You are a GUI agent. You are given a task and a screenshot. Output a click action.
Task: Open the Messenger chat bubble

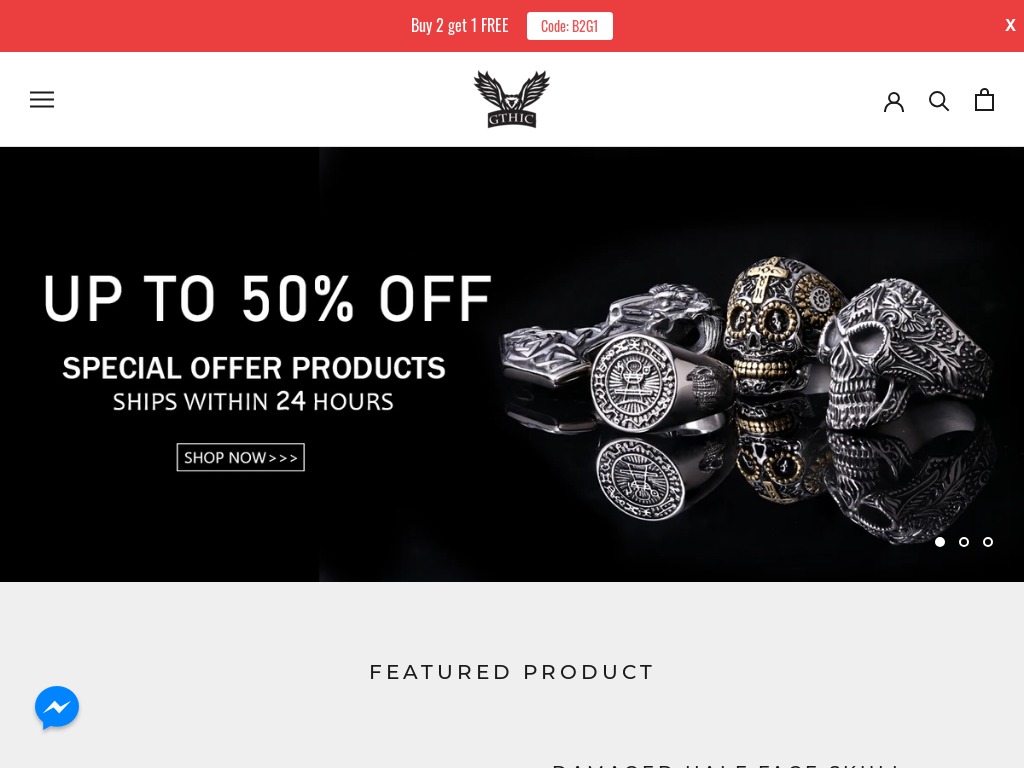point(57,707)
